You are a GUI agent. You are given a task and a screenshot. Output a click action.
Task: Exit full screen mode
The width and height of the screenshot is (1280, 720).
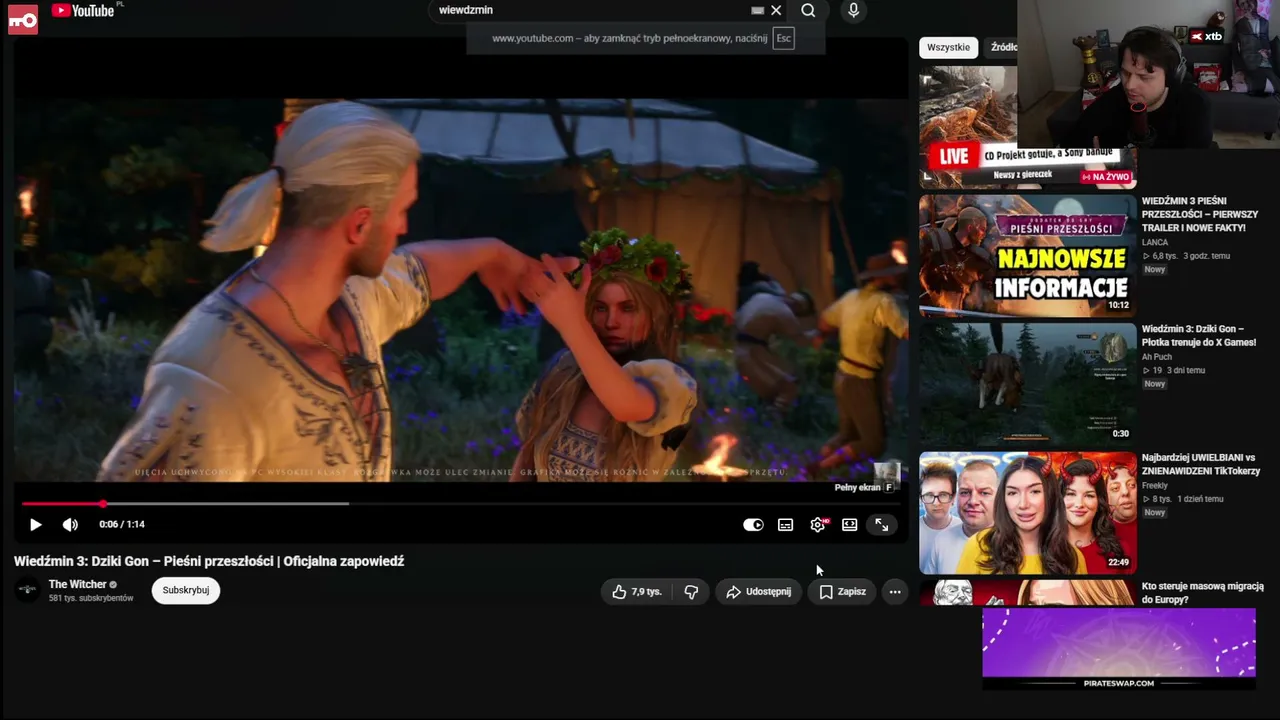[x=882, y=524]
